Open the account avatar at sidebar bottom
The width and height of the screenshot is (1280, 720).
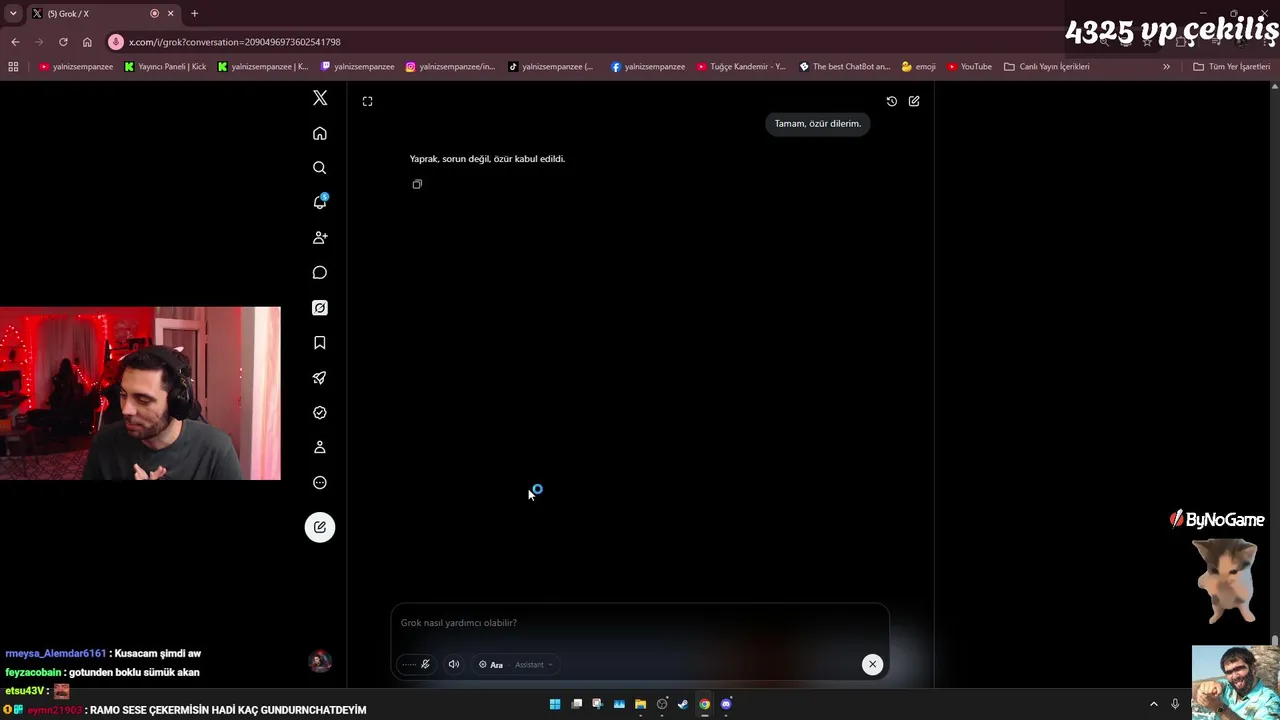pyautogui.click(x=320, y=661)
